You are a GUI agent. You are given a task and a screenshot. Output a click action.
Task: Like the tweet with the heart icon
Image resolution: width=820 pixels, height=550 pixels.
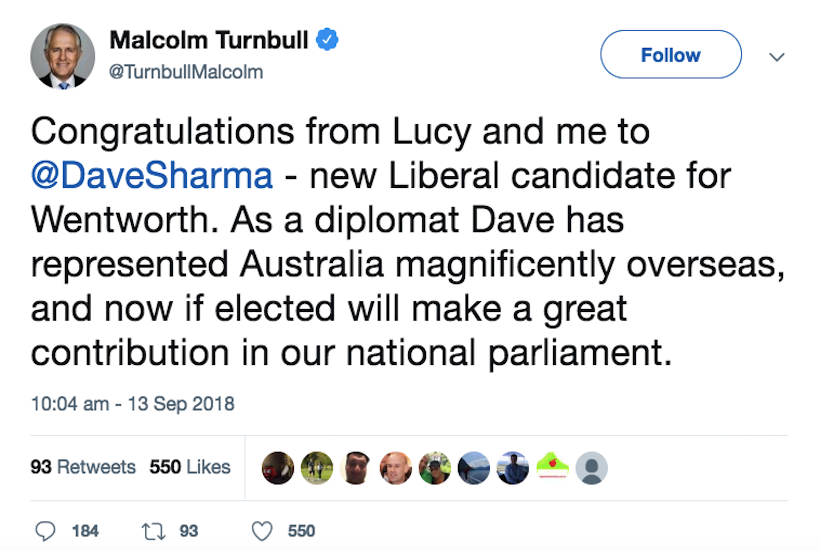click(x=262, y=531)
